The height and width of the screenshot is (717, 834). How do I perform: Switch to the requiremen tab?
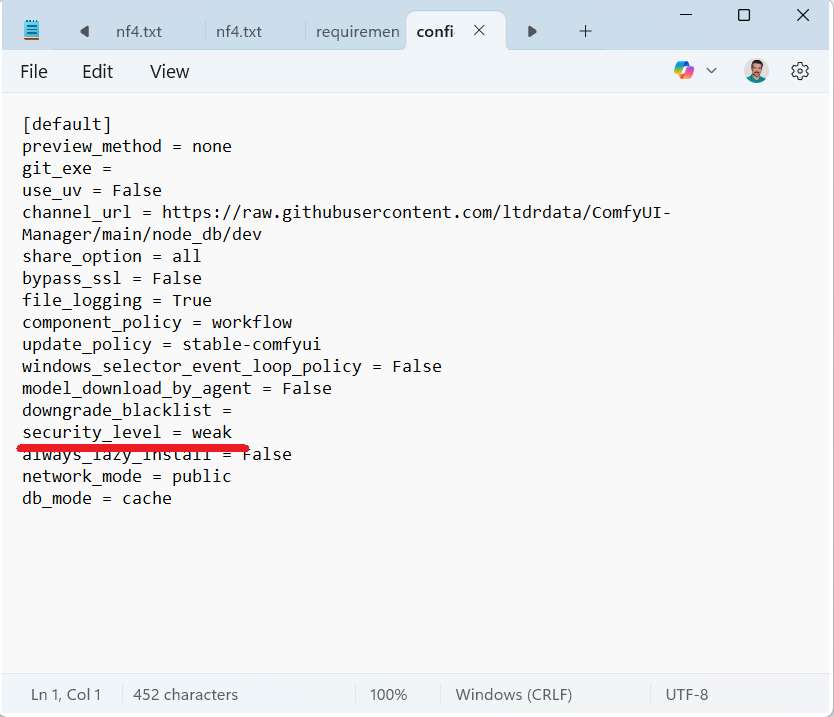tap(357, 32)
